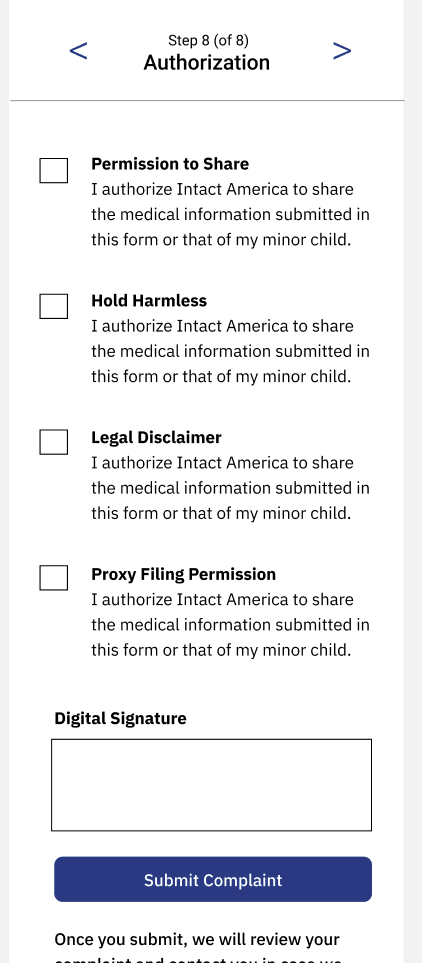Screen dimensions: 422x963
Task: Click the Digital Signature field label
Action: tap(120, 719)
